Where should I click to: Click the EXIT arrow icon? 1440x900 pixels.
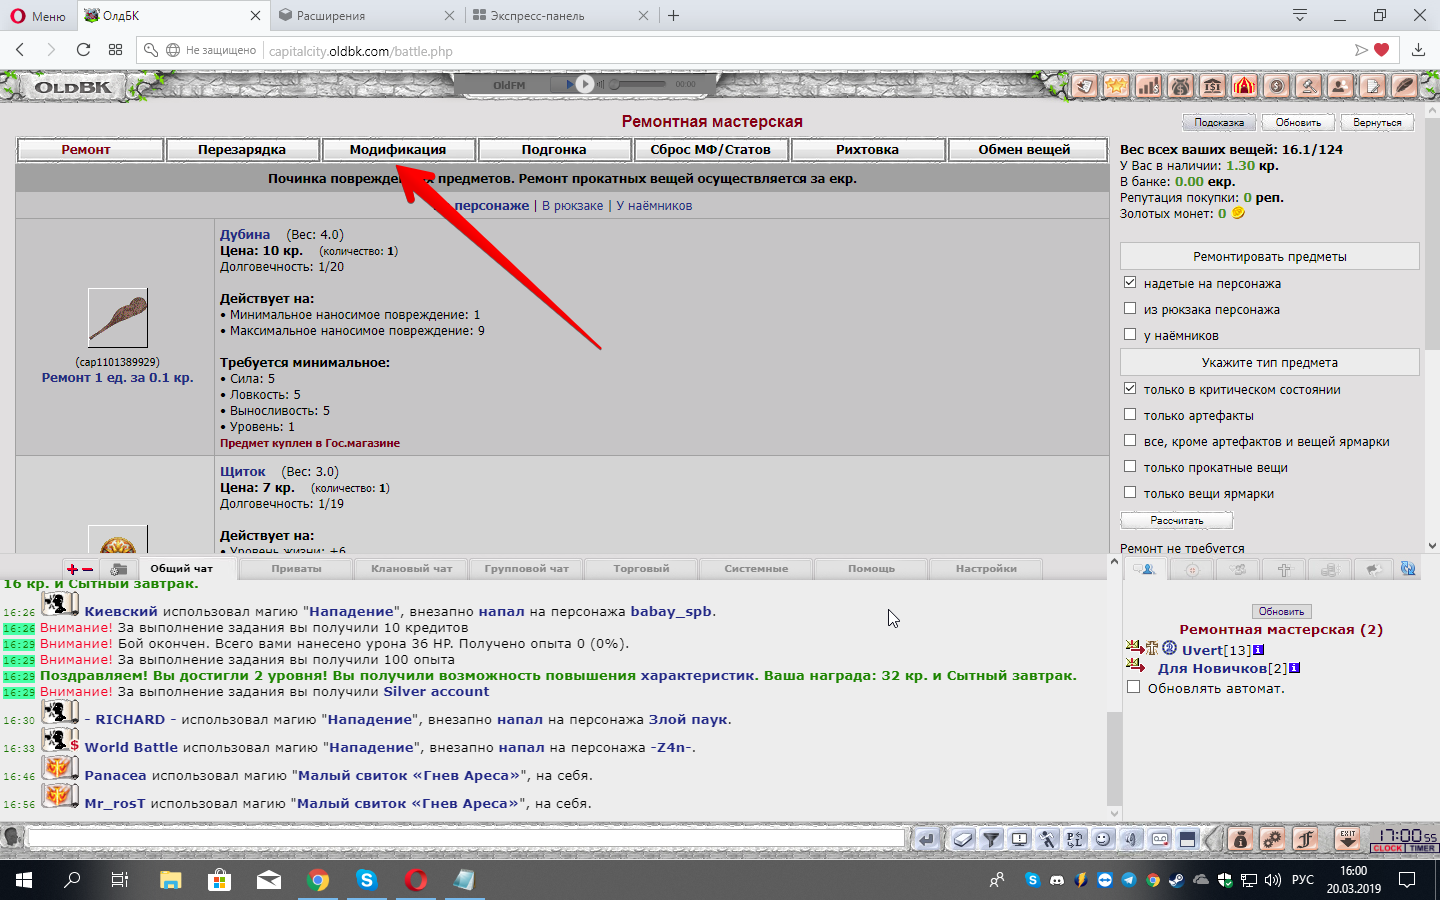click(1348, 838)
